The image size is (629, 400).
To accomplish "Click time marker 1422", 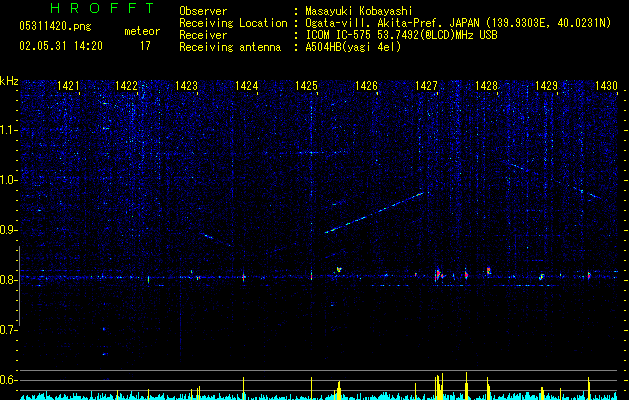I will (126, 86).
